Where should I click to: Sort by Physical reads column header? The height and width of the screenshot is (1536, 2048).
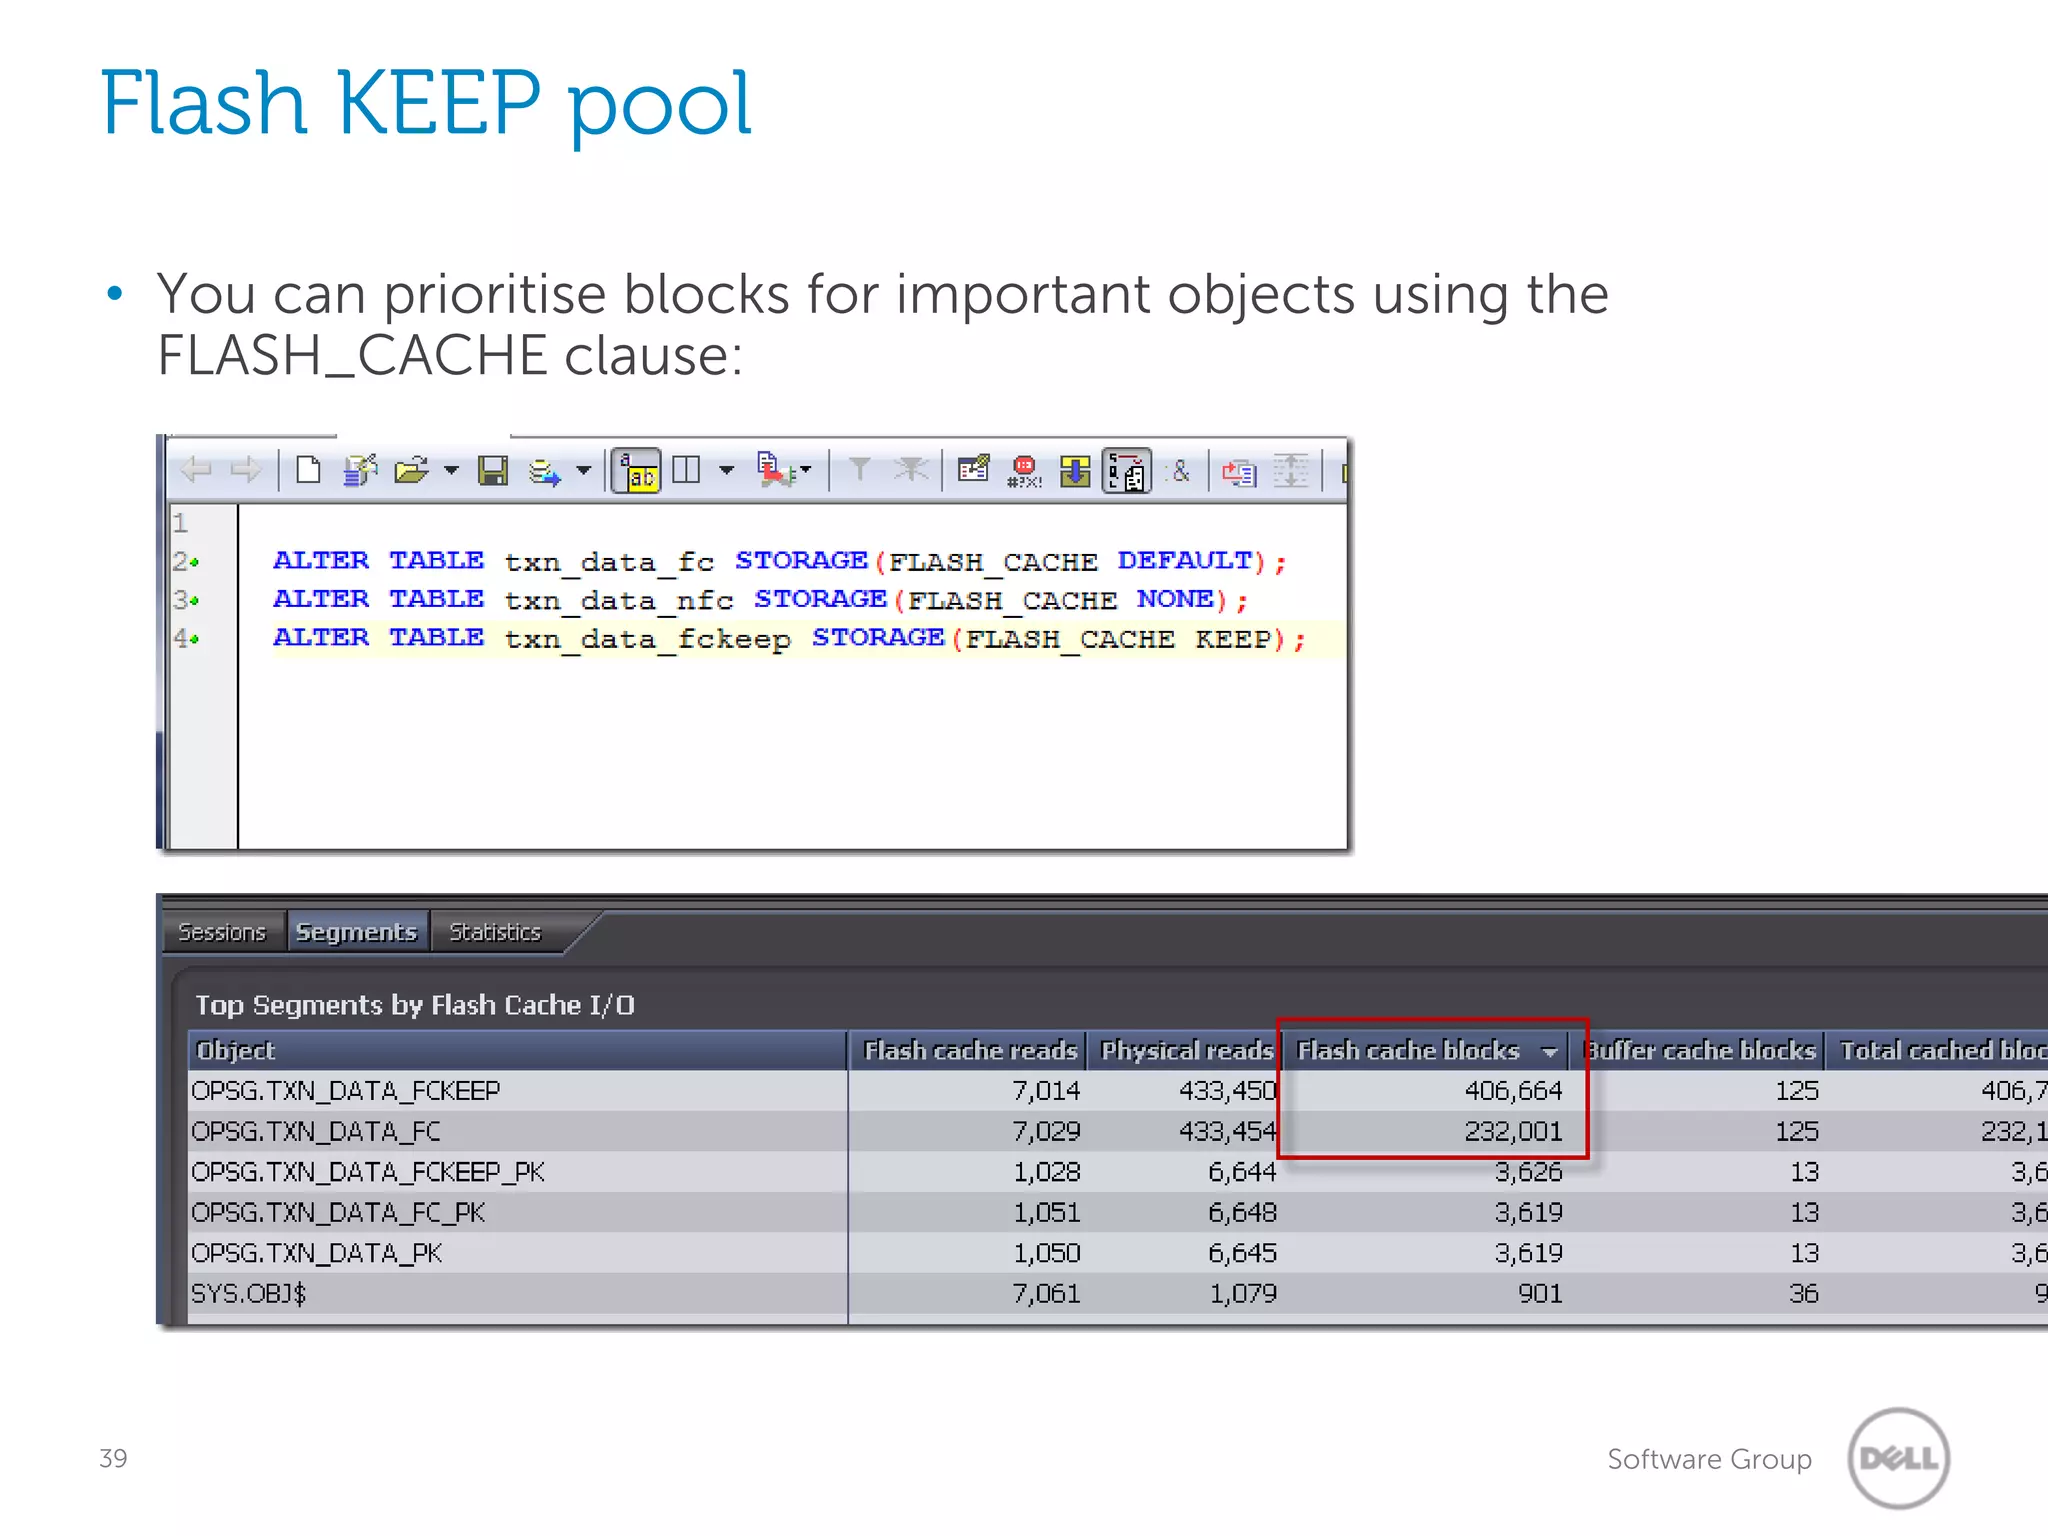point(1185,1050)
